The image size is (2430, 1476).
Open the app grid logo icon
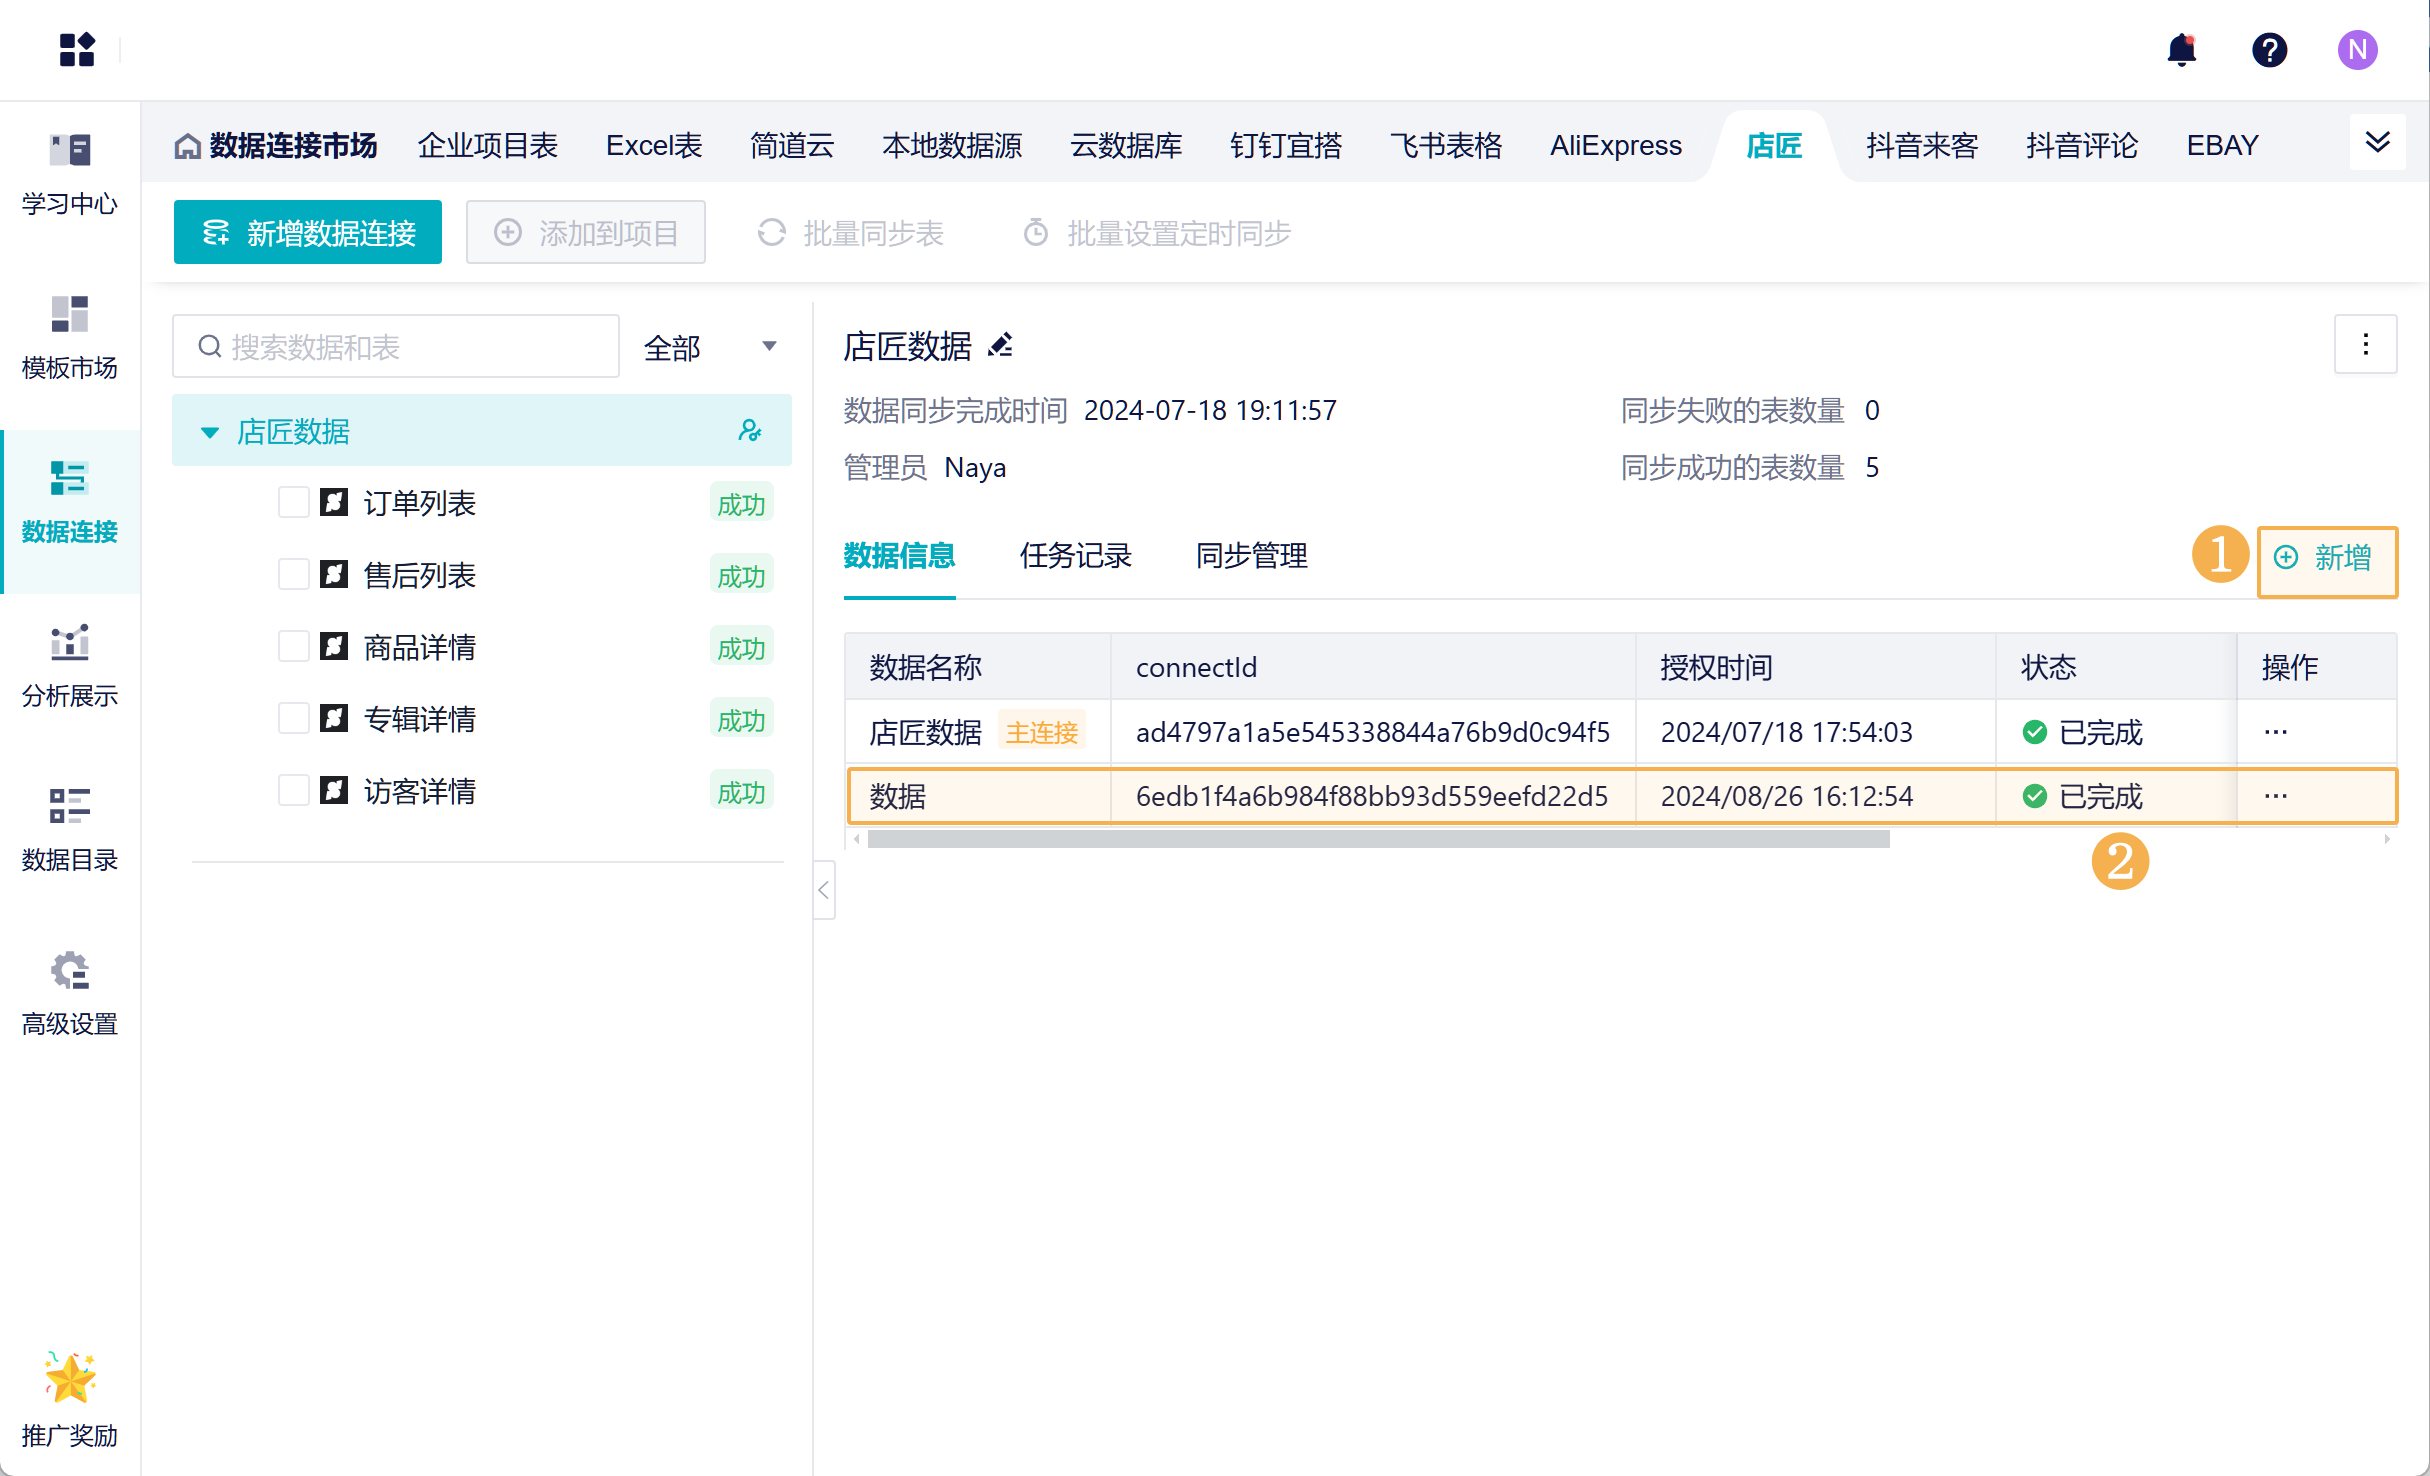pos(77,50)
